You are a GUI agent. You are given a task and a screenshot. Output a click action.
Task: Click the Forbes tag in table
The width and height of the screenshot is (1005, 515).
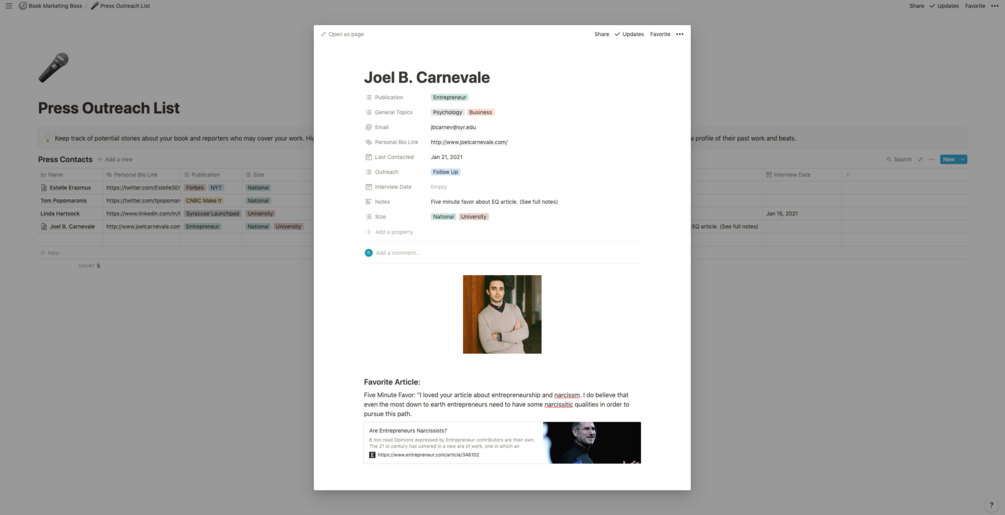tap(195, 188)
